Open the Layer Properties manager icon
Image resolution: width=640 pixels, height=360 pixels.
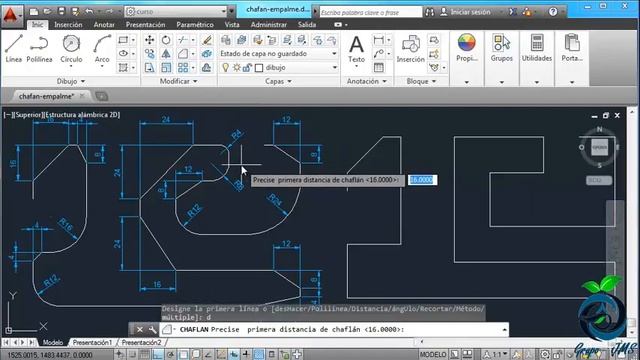click(x=225, y=40)
